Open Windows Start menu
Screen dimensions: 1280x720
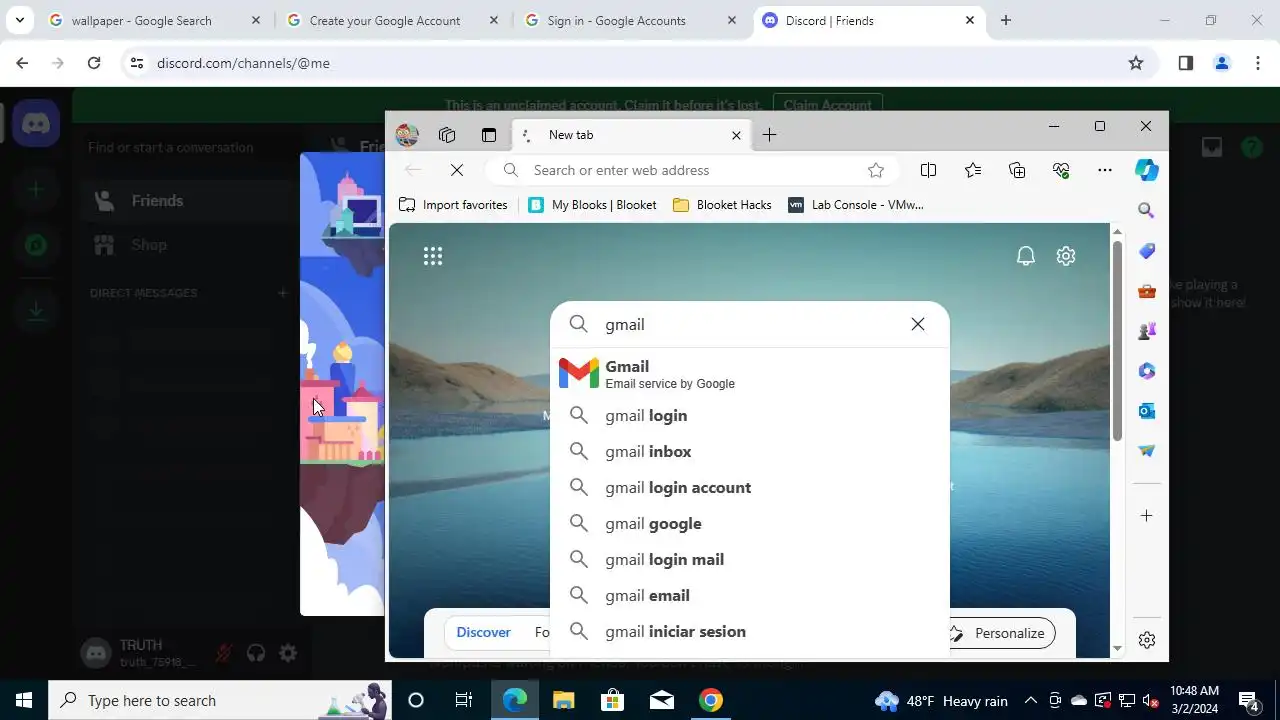pyautogui.click(x=24, y=700)
